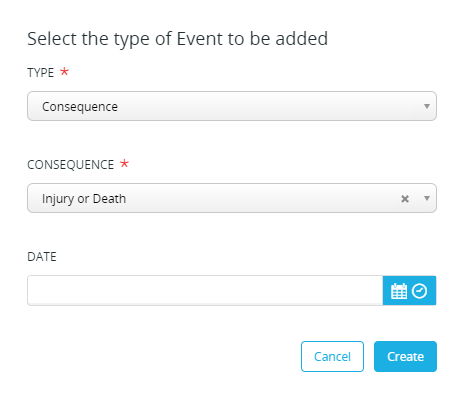Click the red asterisk beside TYPE

pos(64,71)
